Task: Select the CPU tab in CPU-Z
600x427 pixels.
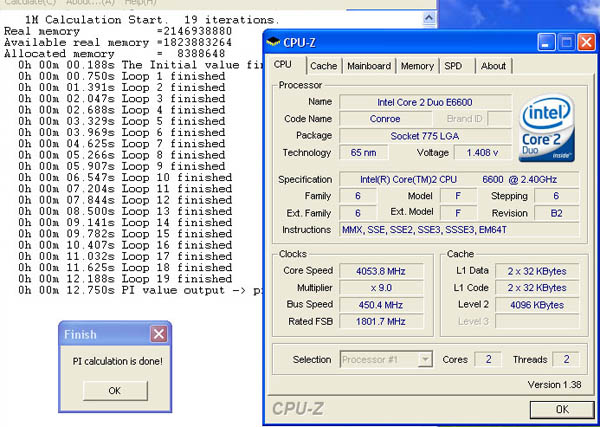Action: pyautogui.click(x=283, y=65)
